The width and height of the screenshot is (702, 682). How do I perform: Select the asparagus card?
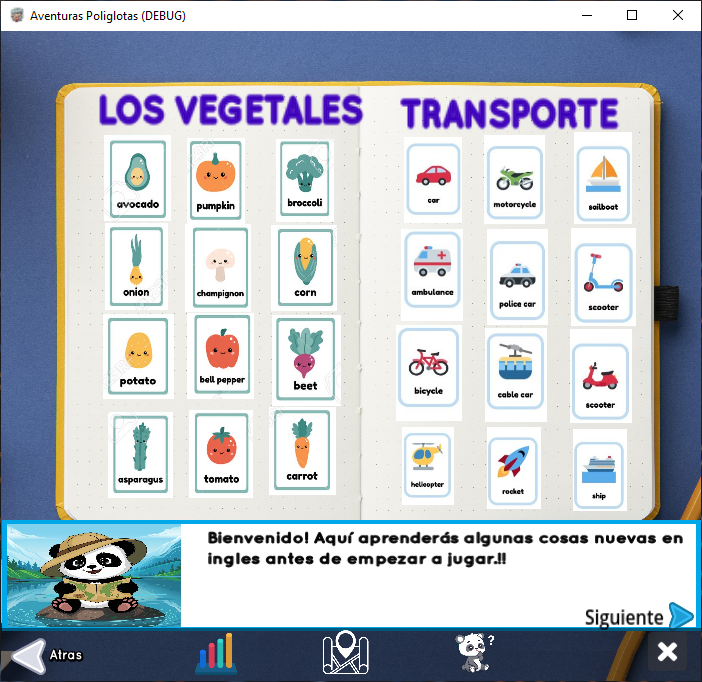(x=141, y=455)
